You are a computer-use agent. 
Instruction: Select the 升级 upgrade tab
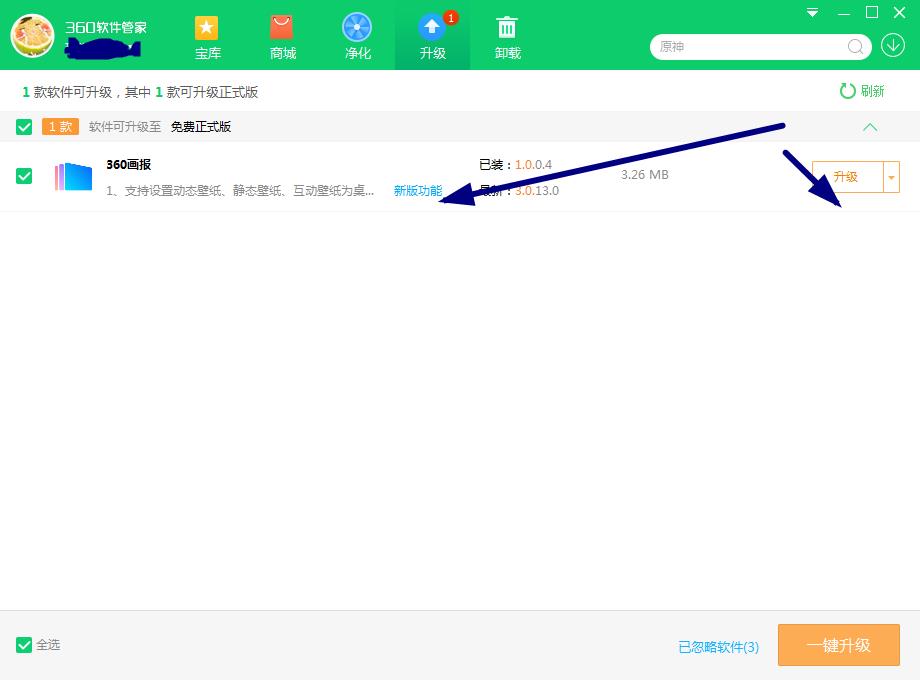pyautogui.click(x=432, y=36)
